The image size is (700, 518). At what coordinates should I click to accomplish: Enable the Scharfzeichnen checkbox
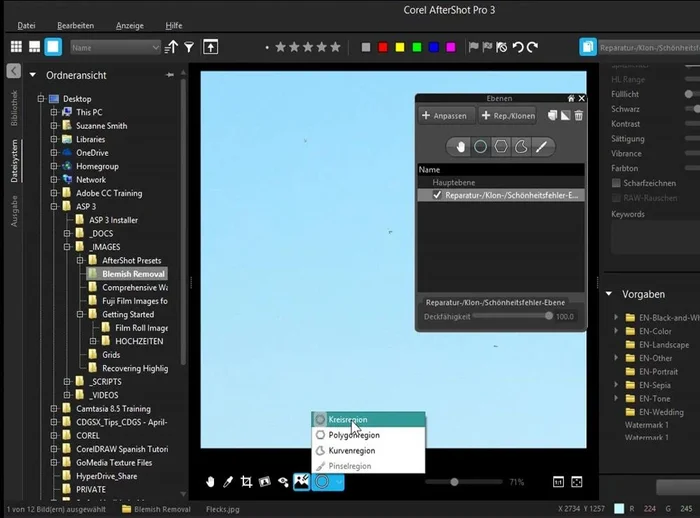(x=616, y=184)
